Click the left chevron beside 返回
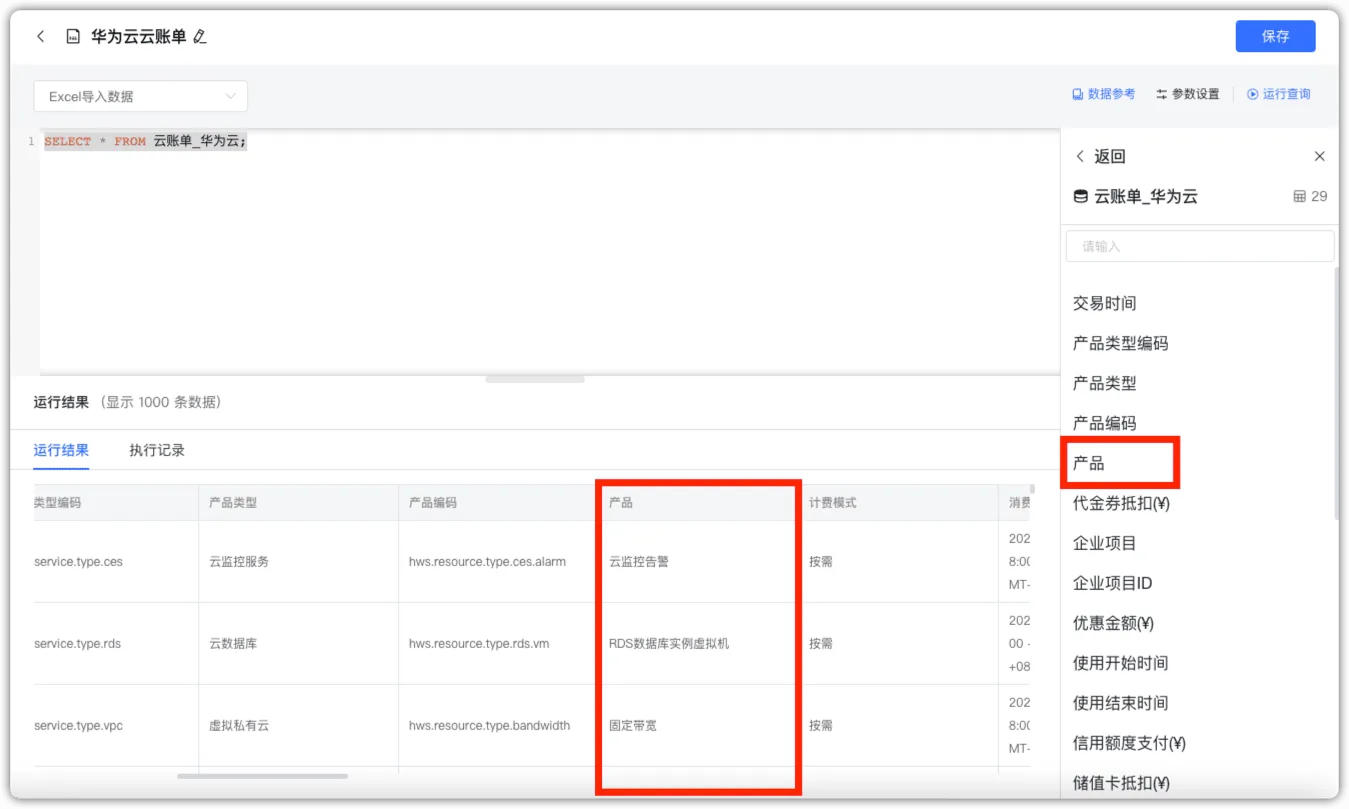Screen dimensions: 1349x809 tap(1080, 157)
